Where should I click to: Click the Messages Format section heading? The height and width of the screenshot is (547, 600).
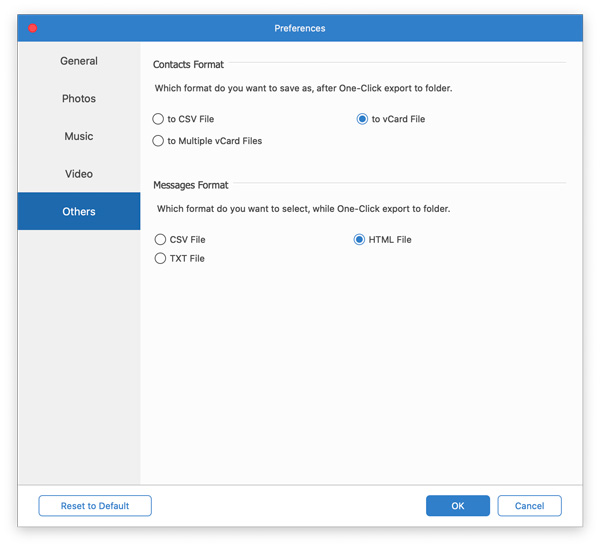tap(191, 185)
